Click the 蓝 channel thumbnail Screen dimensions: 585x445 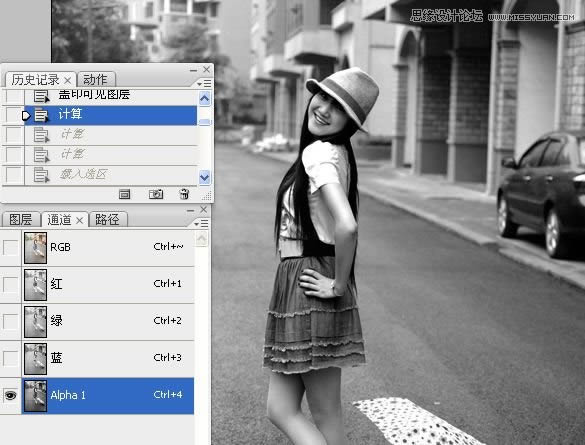pyautogui.click(x=35, y=358)
